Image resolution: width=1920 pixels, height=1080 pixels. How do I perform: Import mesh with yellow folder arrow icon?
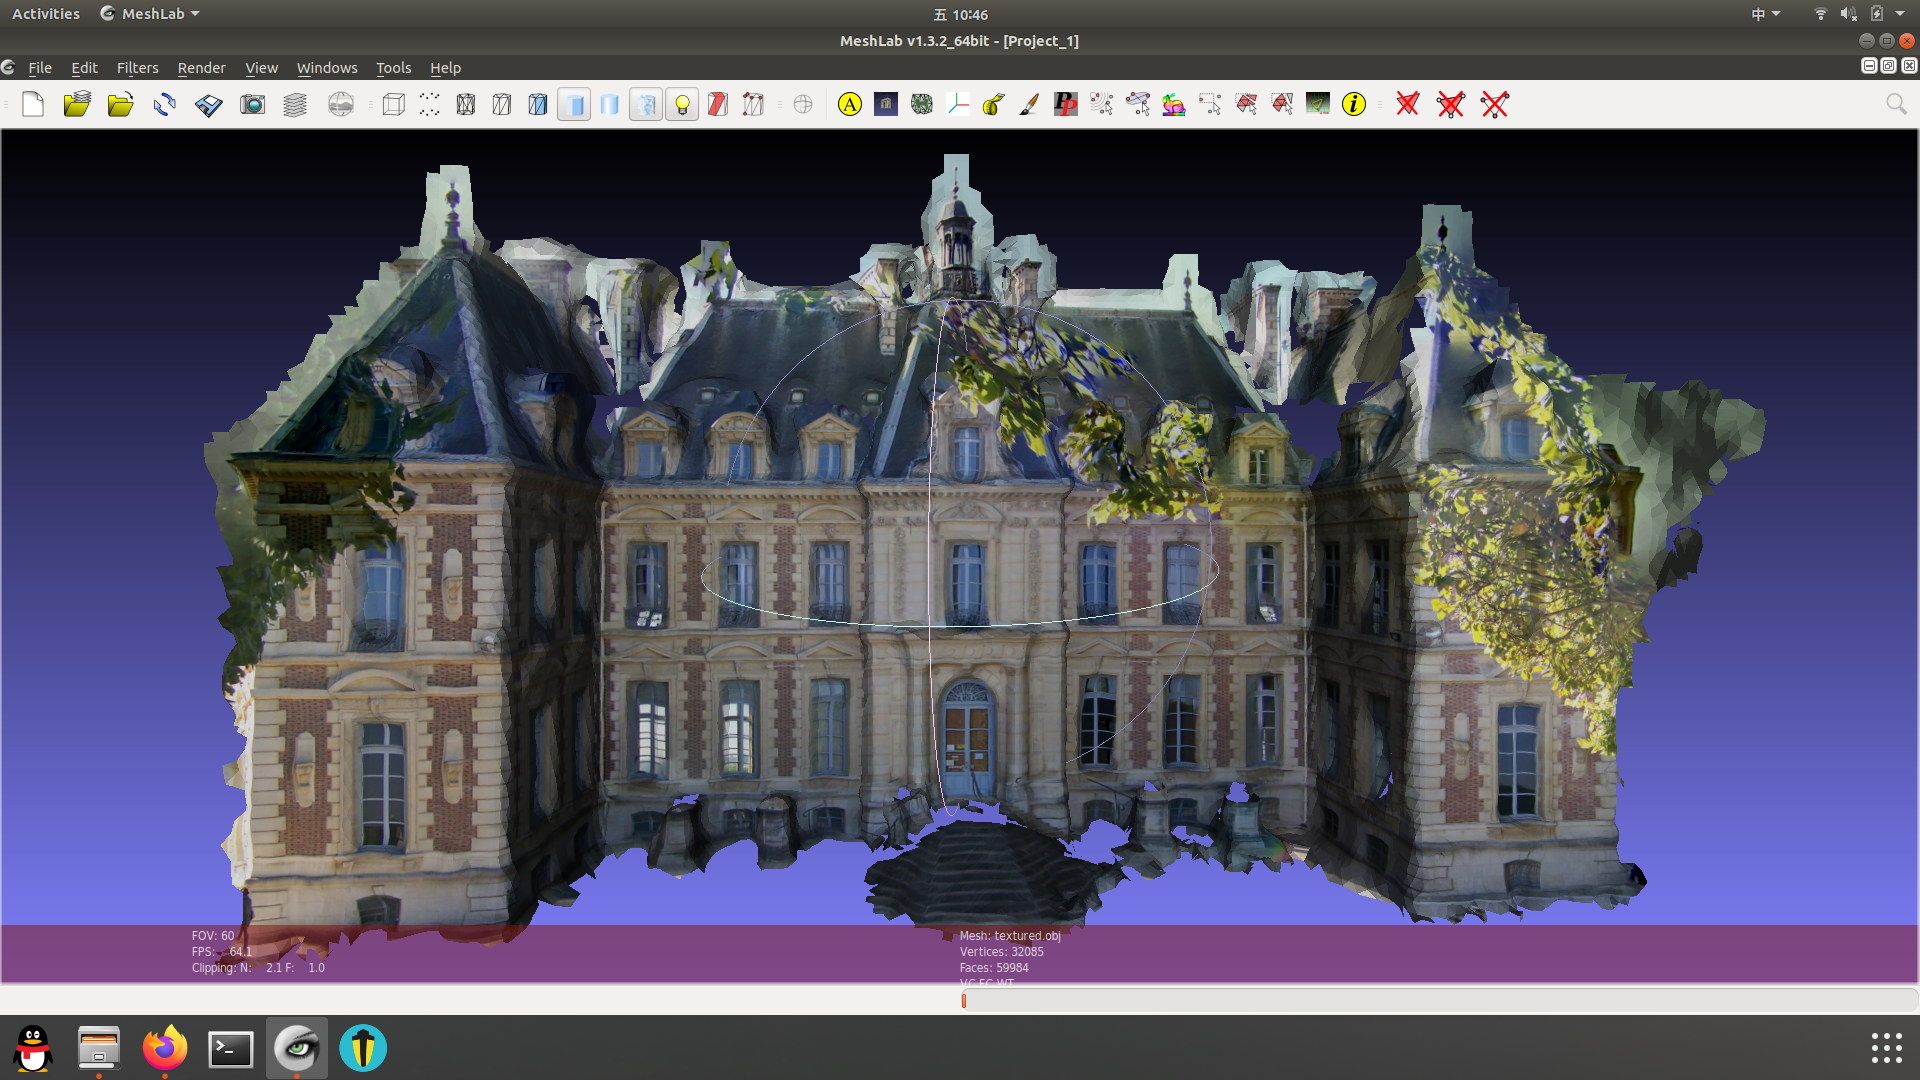[121, 104]
